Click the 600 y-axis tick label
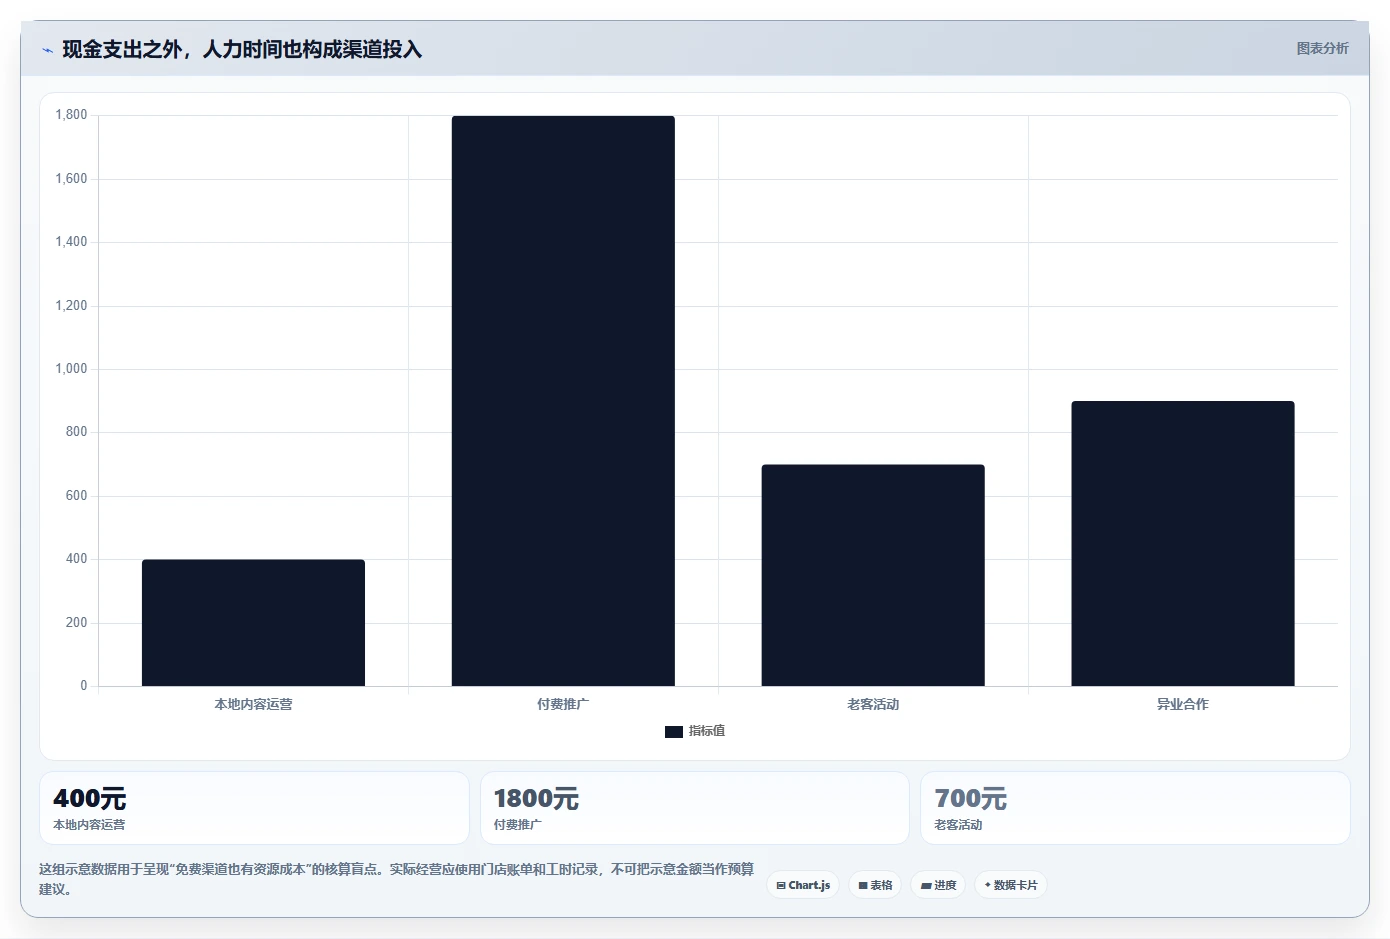The width and height of the screenshot is (1390, 939). pyautogui.click(x=76, y=496)
